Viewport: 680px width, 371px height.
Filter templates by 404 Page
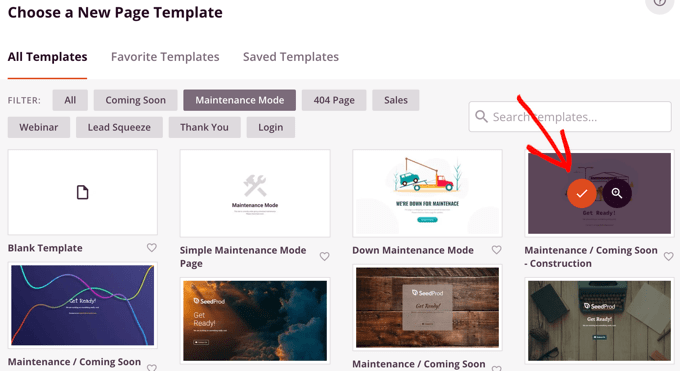[334, 100]
